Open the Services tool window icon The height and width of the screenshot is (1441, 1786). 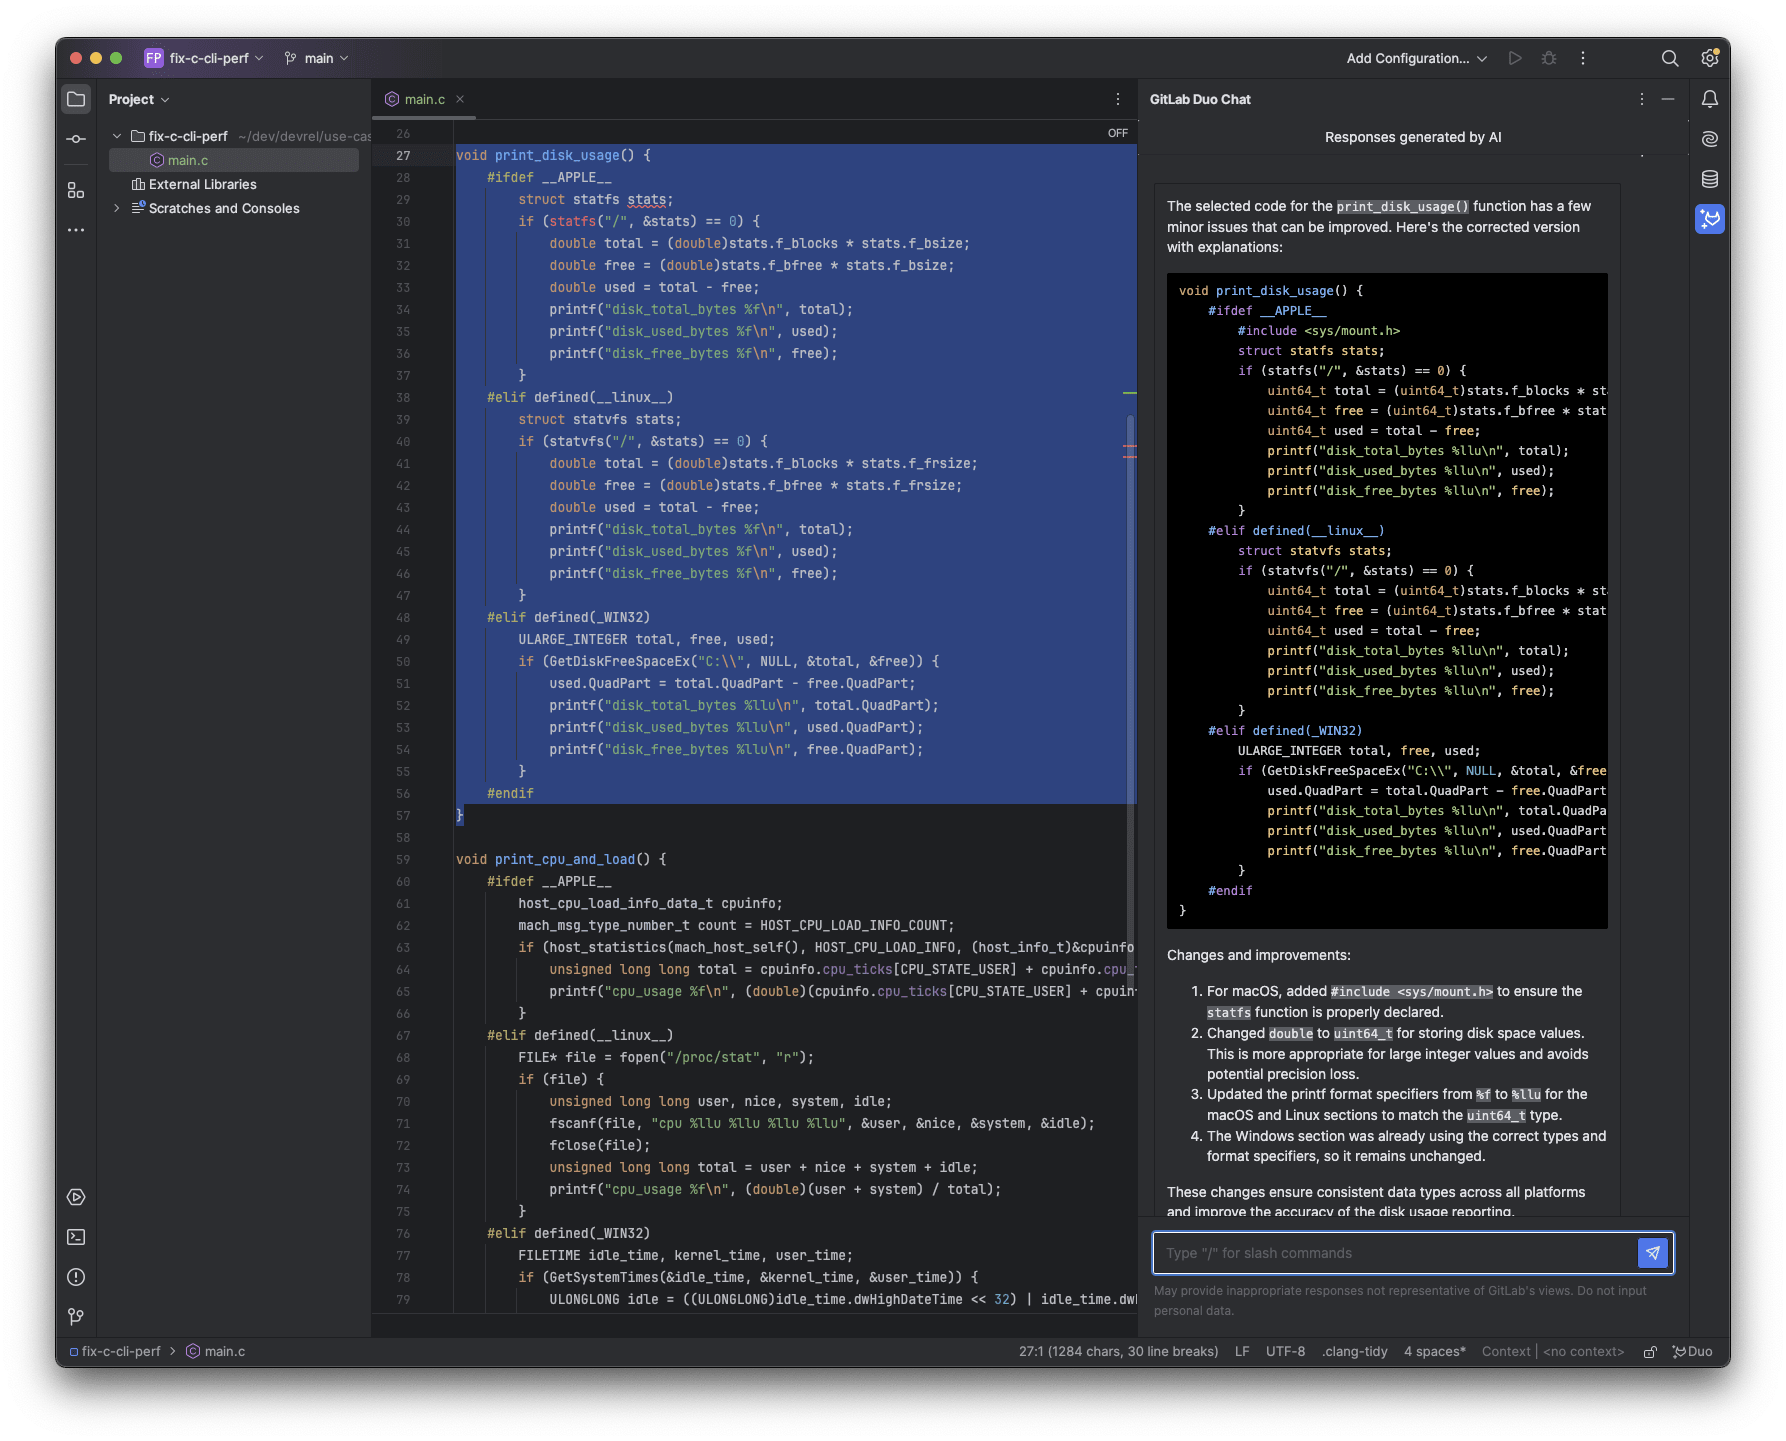coord(76,1197)
